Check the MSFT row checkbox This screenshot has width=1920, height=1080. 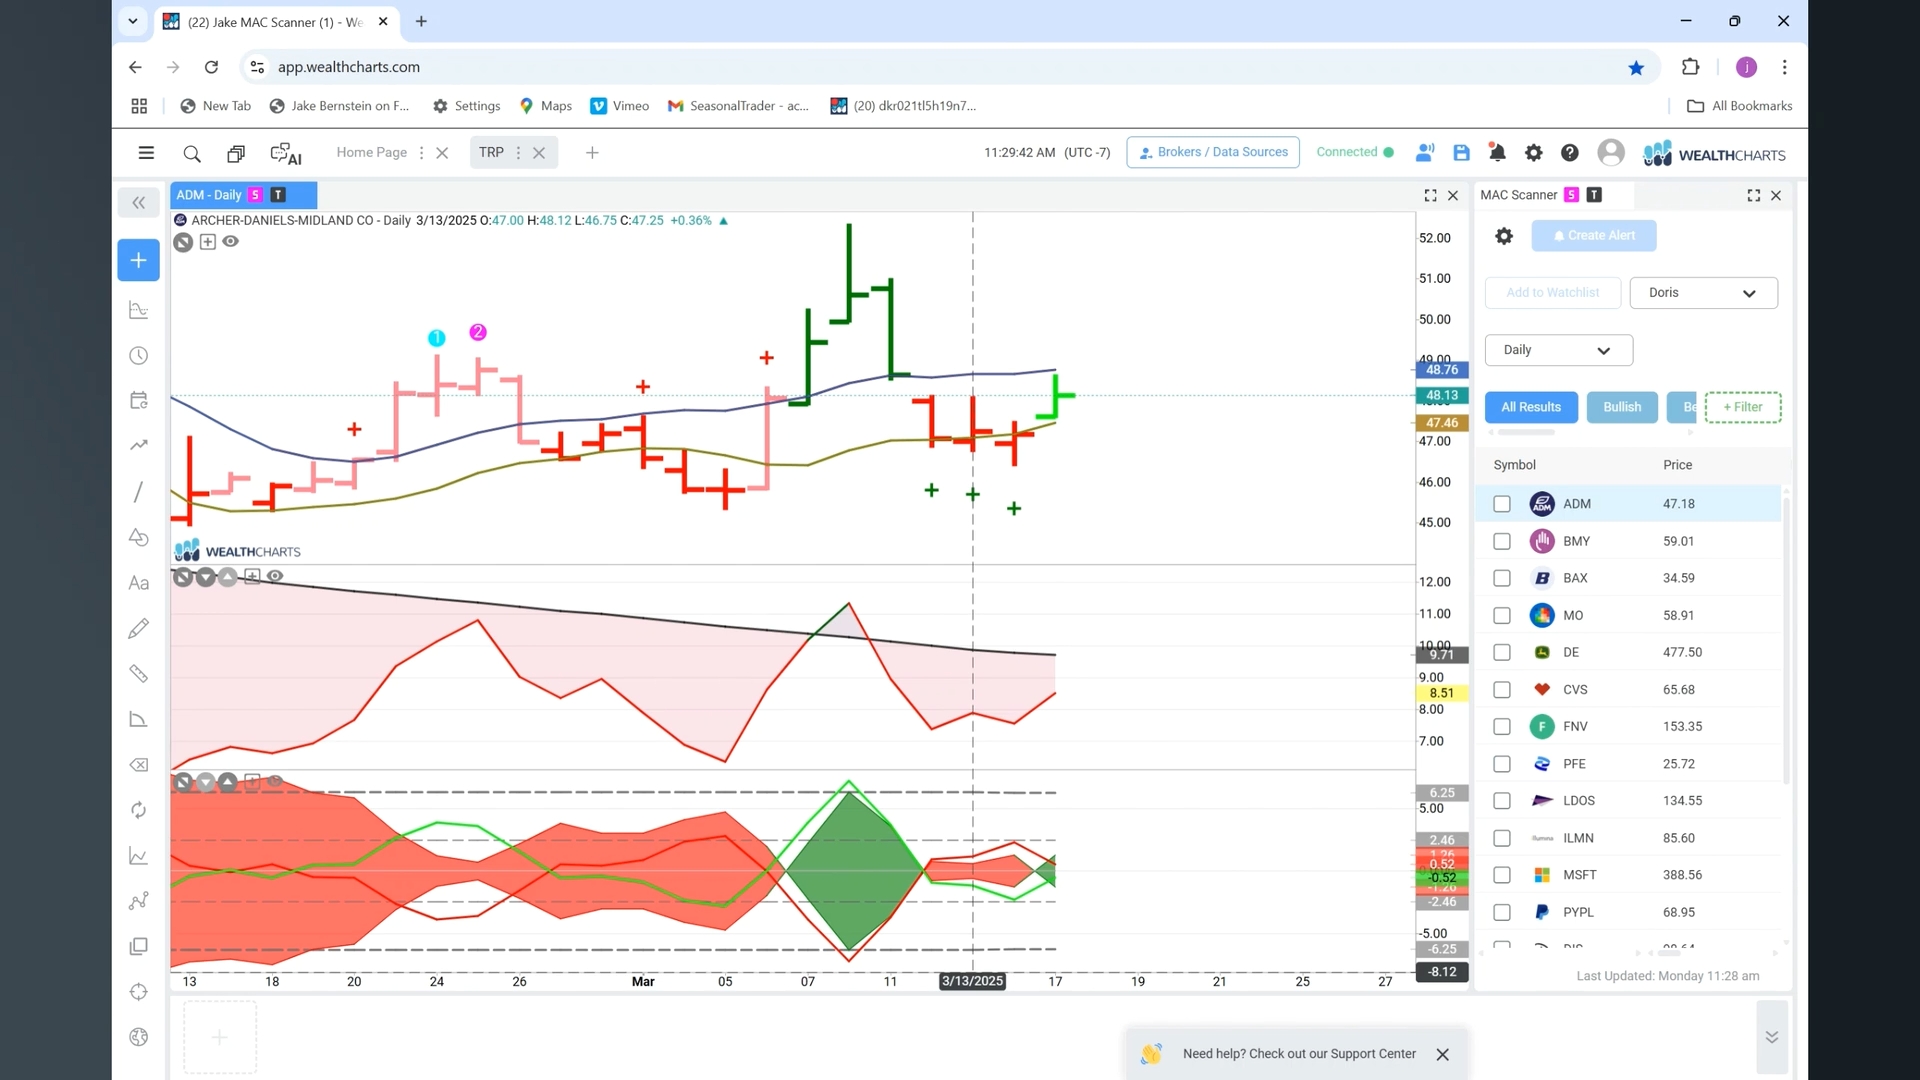(1502, 875)
